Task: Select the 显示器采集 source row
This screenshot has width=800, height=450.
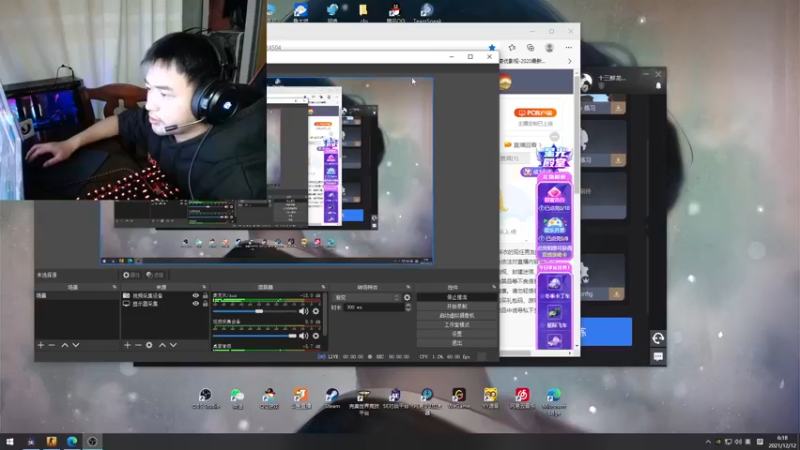Action: (x=165, y=304)
